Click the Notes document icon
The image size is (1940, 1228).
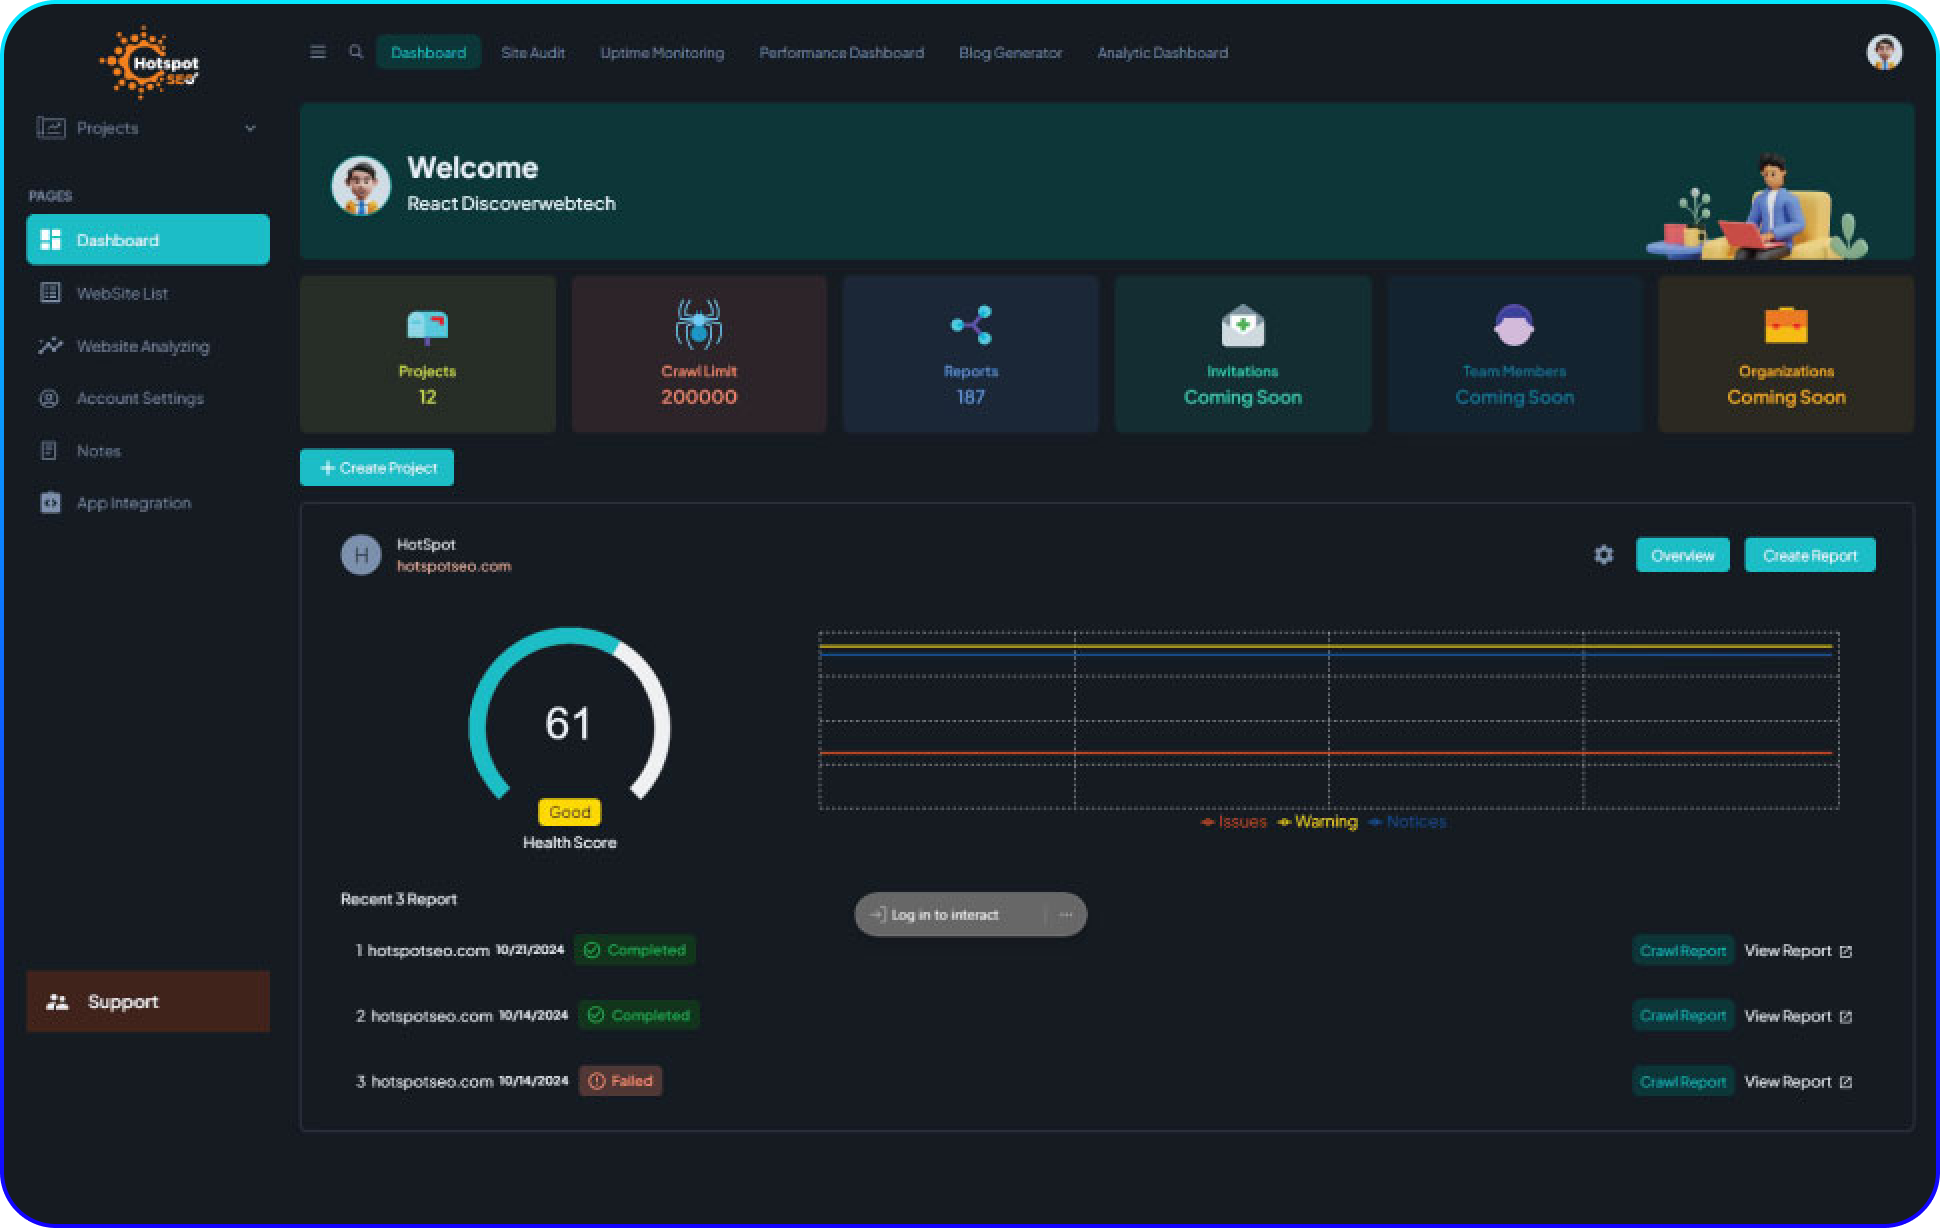click(49, 451)
